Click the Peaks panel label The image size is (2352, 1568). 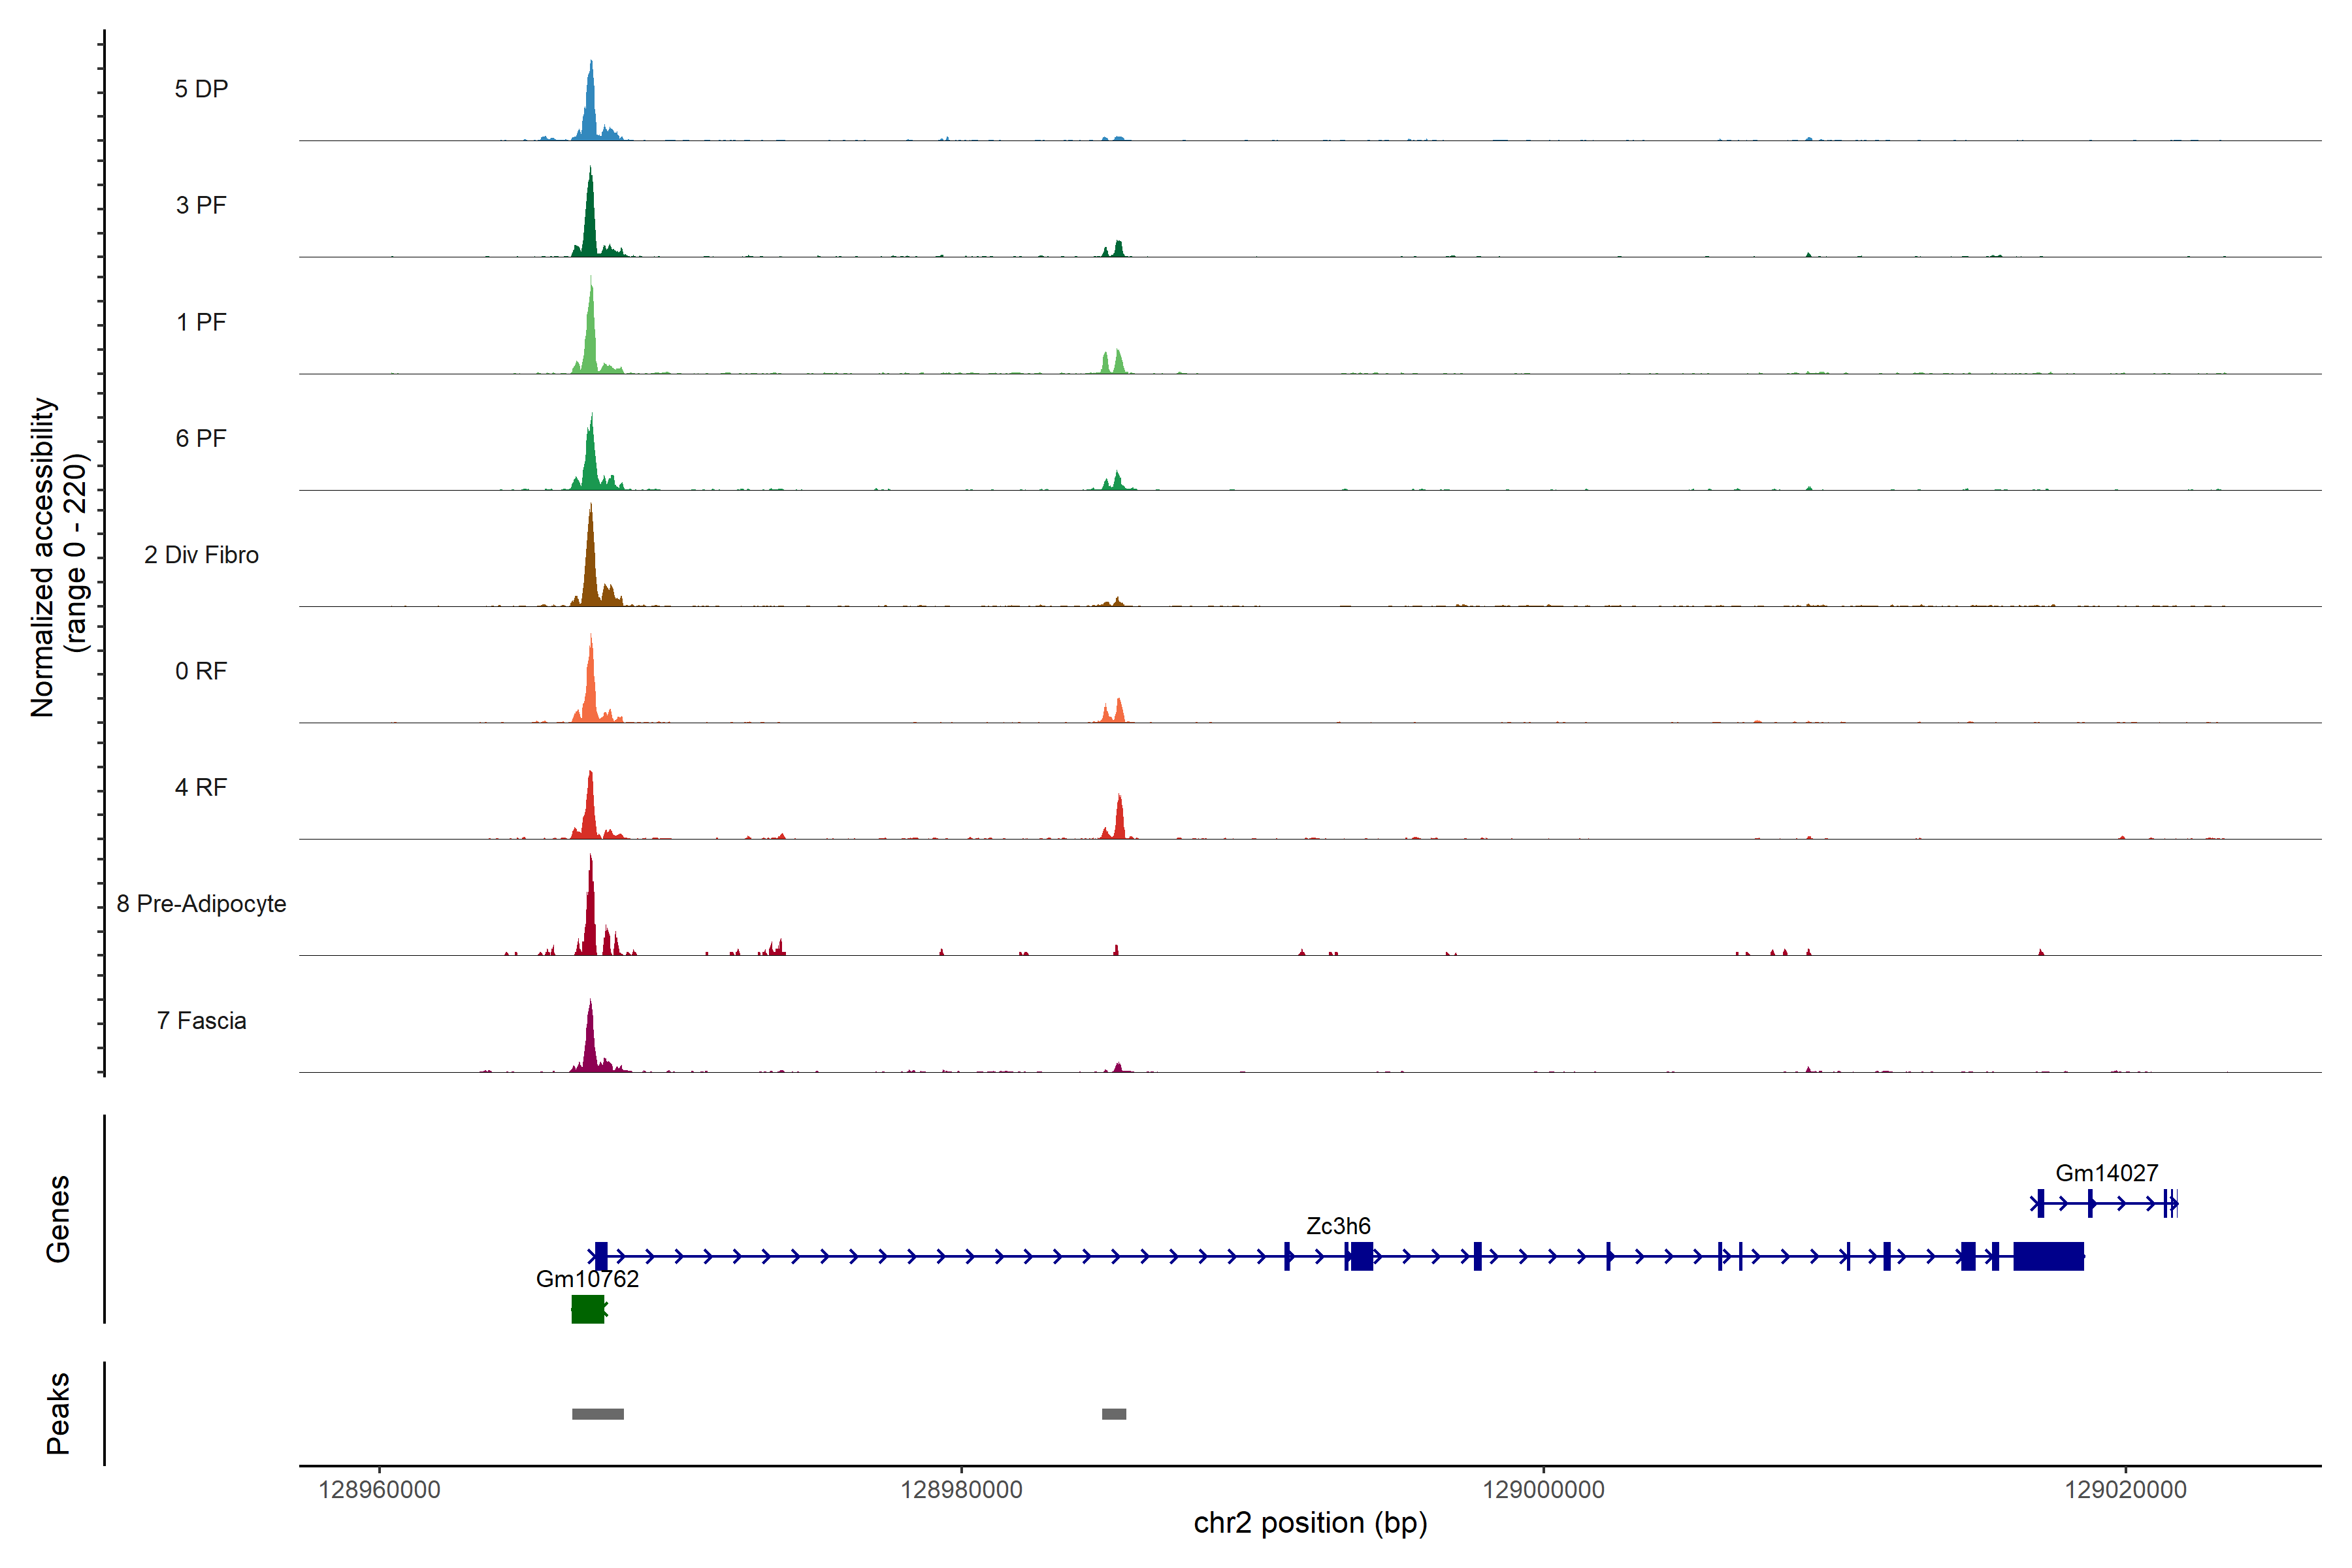(58, 1413)
